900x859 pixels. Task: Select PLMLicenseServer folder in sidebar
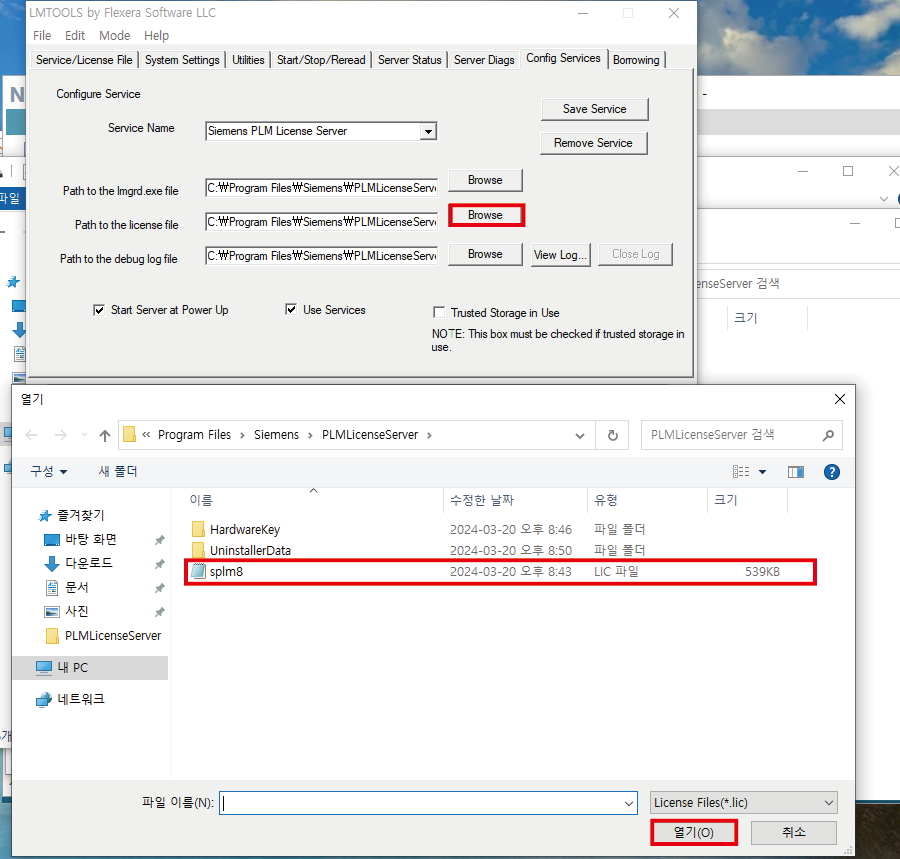(104, 636)
